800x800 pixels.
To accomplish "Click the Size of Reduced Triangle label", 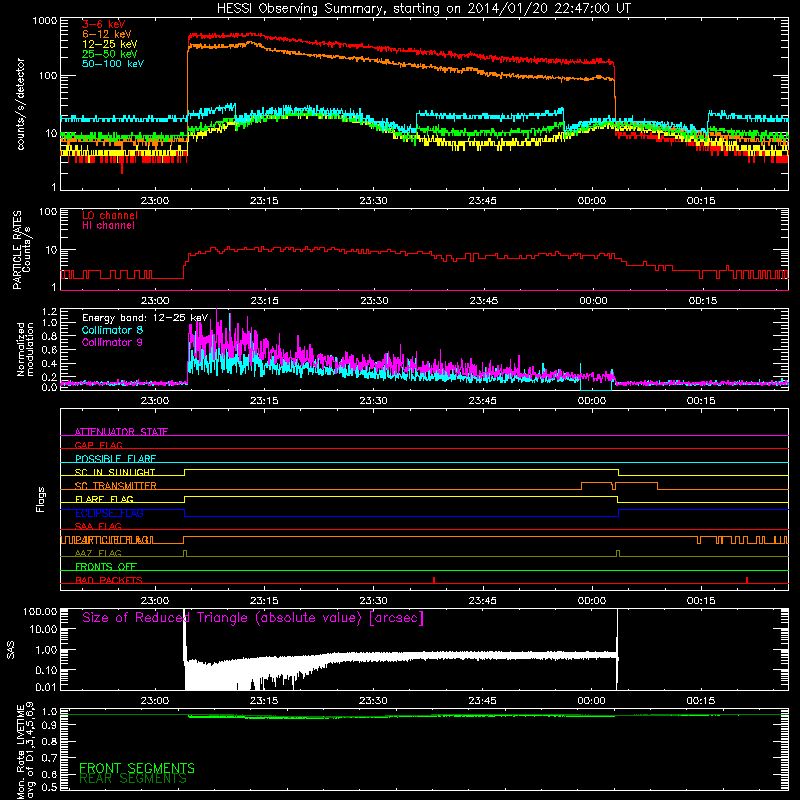I will (x=253, y=618).
